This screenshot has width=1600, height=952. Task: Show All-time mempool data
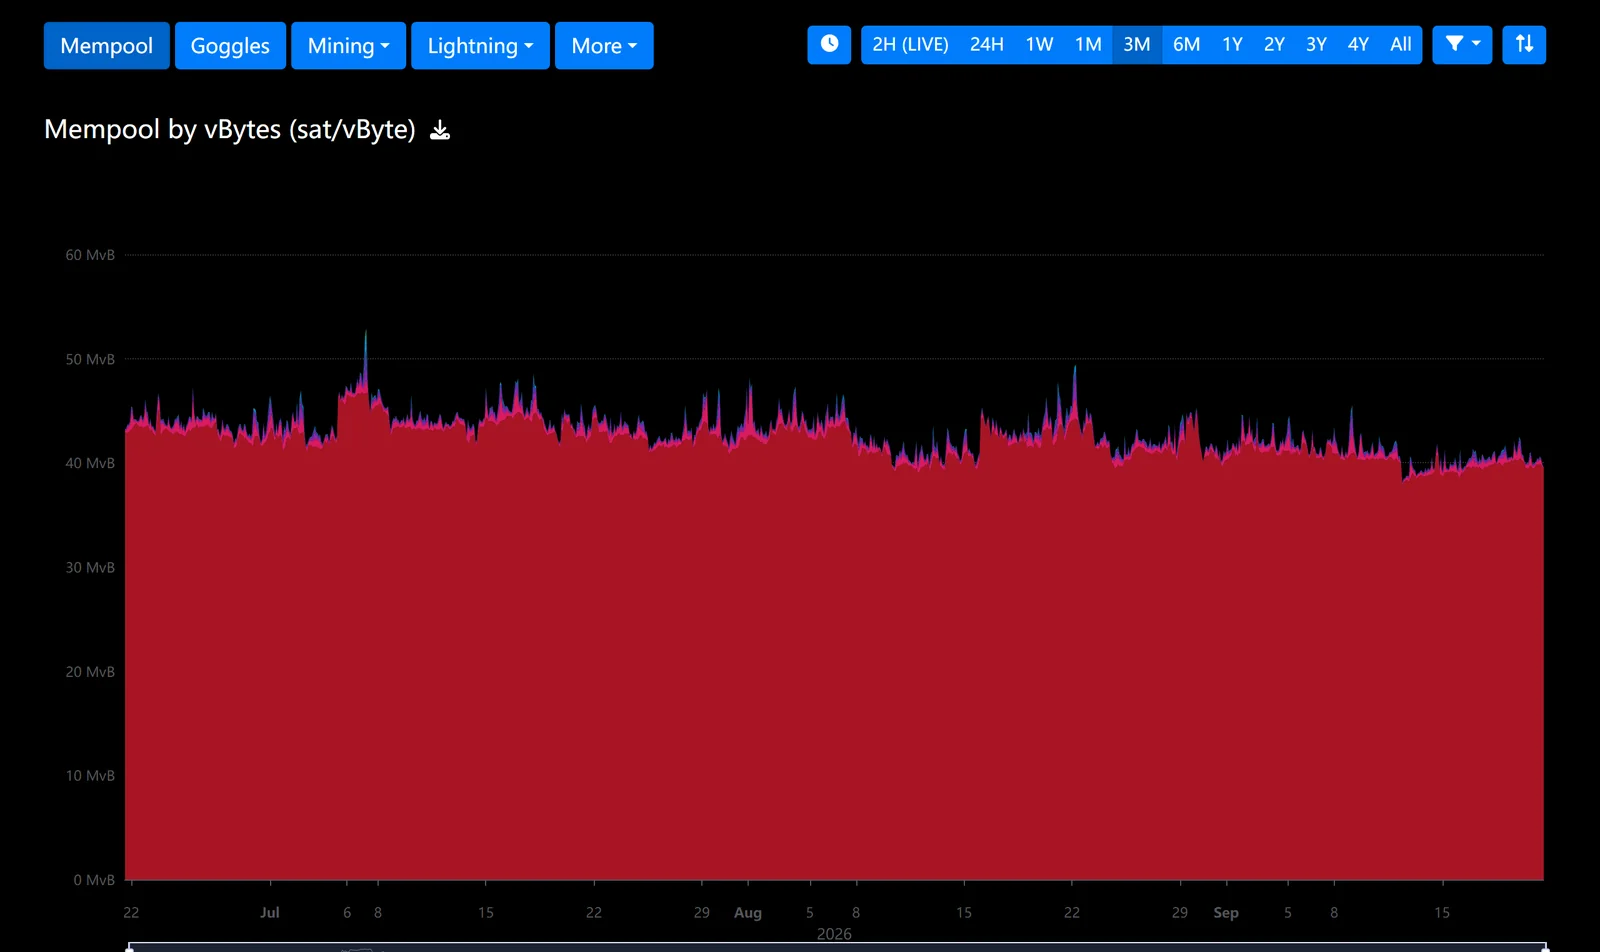point(1401,45)
